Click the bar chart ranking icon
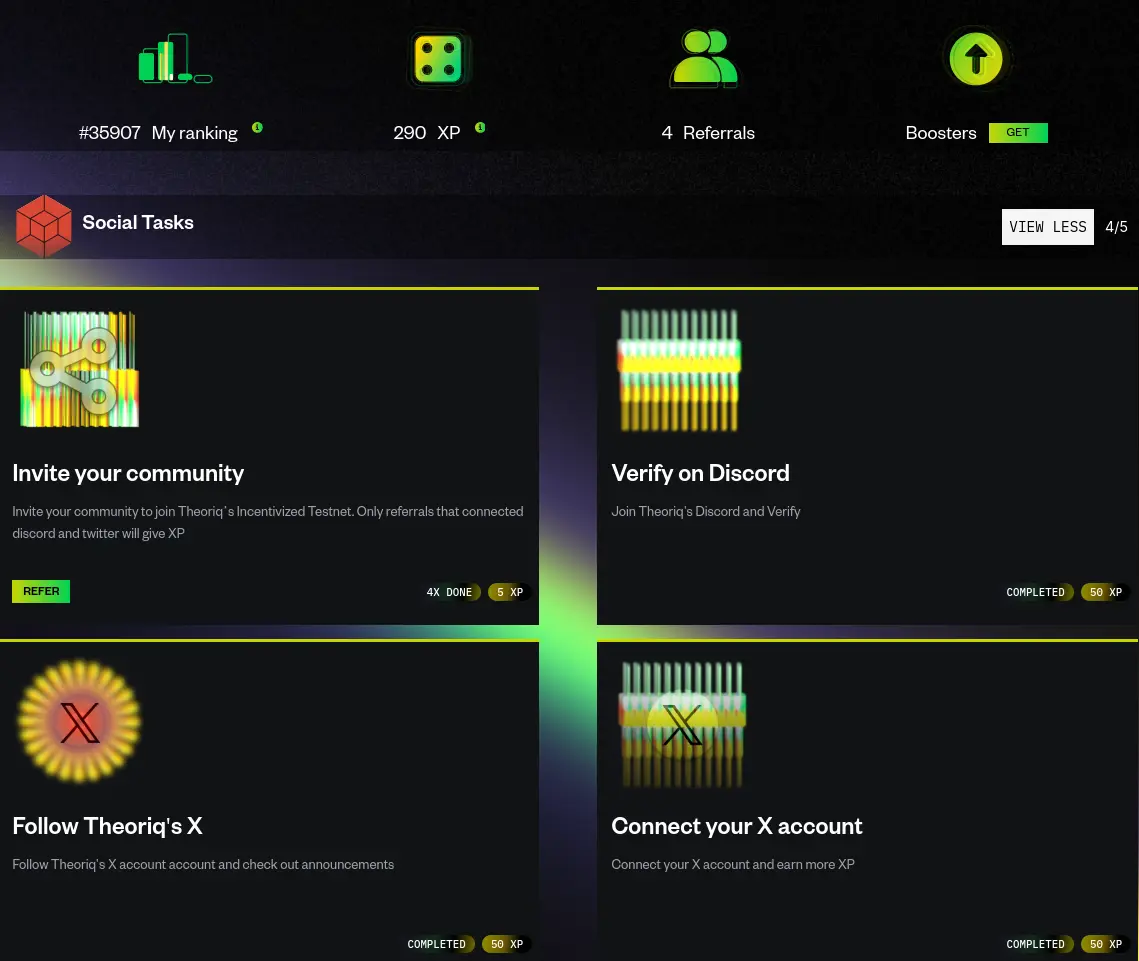The image size is (1139, 961). click(175, 59)
